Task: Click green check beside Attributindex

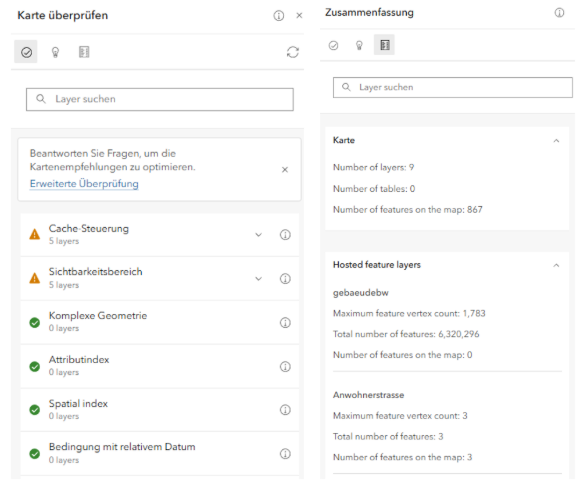Action: 35,367
